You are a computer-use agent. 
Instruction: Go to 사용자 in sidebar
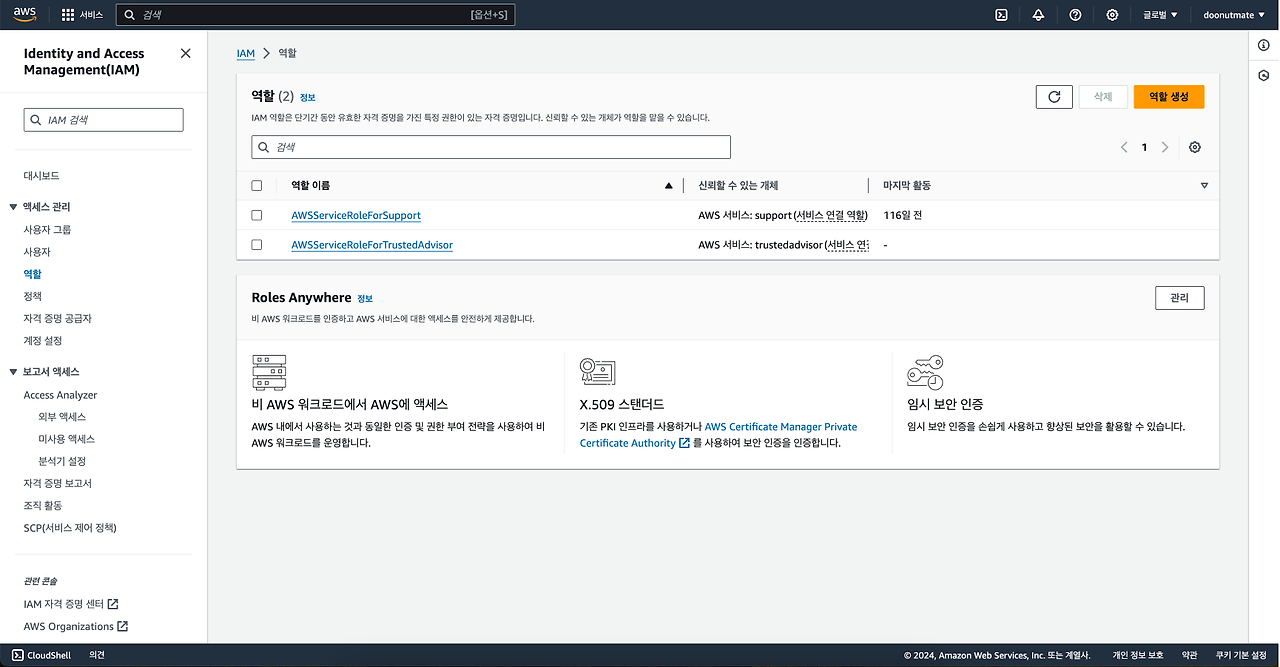pos(37,252)
